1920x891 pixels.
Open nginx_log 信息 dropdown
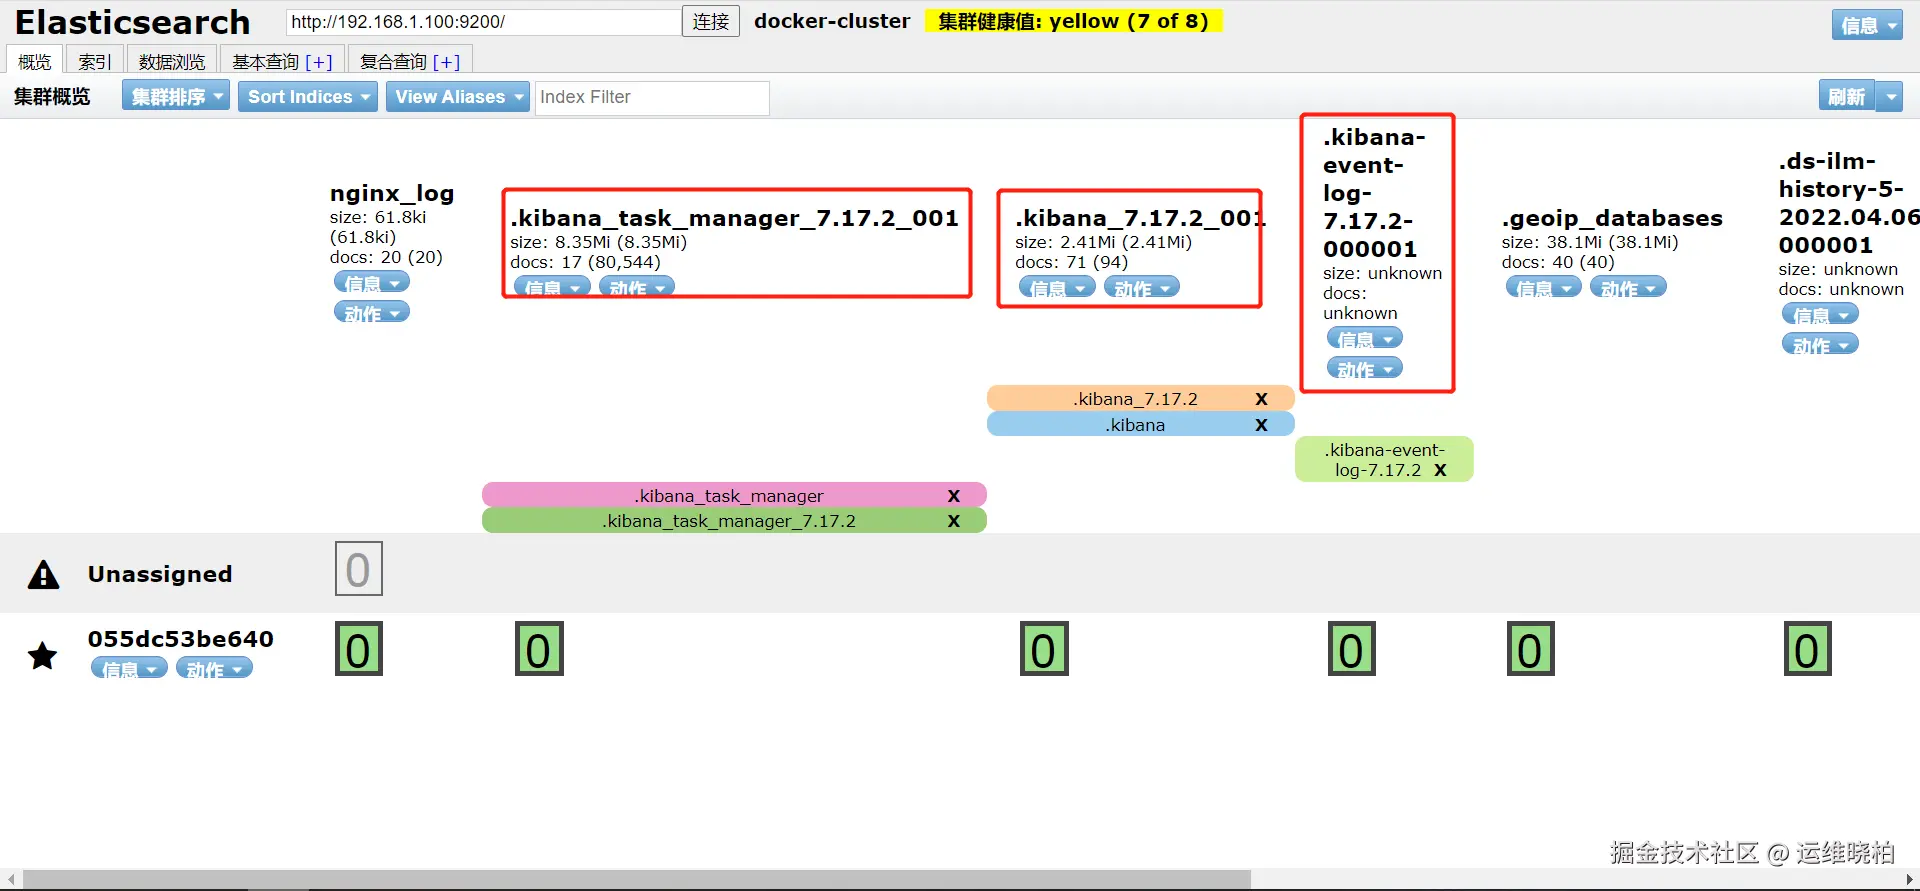pos(372,283)
